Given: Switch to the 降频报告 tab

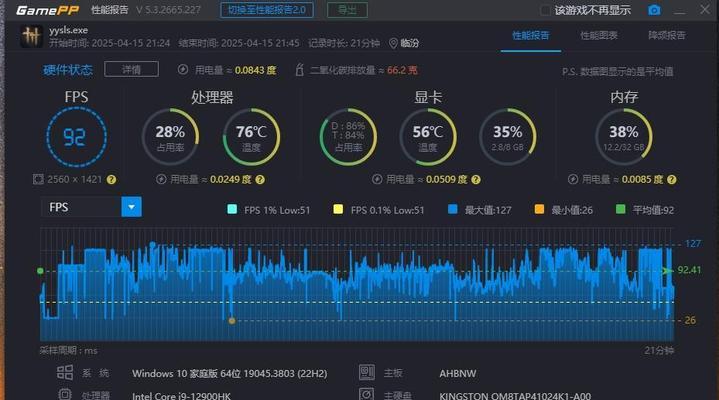Looking at the screenshot, I should 667,36.
